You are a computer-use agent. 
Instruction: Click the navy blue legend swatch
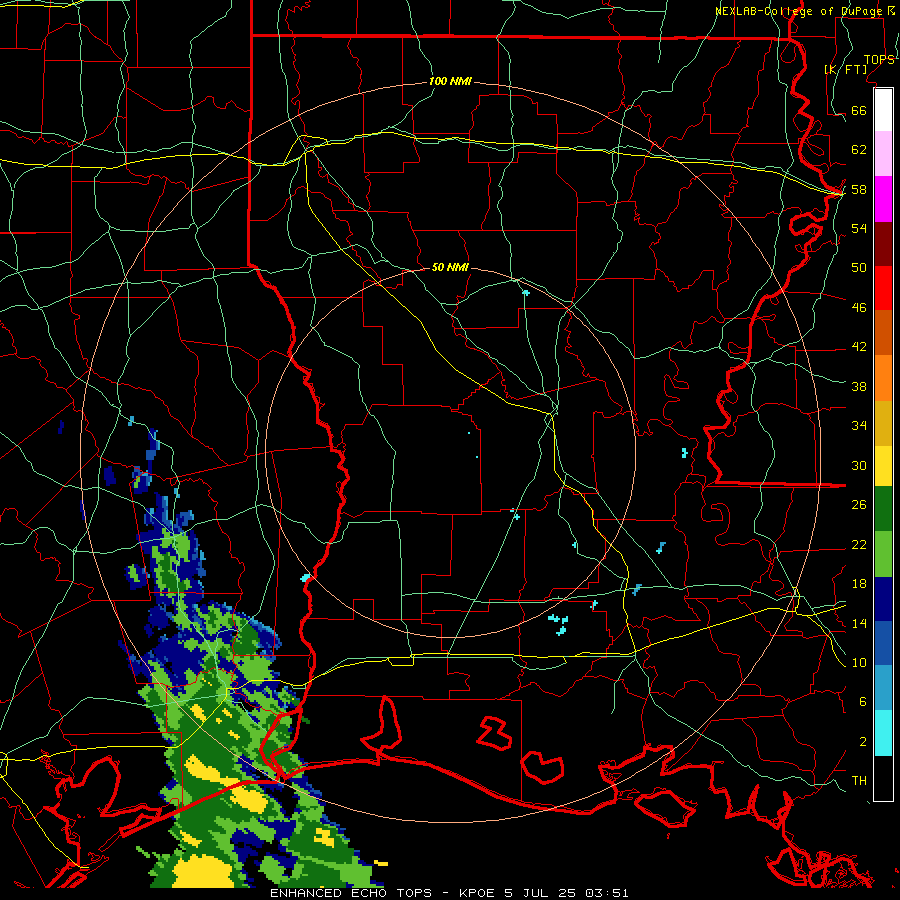(883, 599)
